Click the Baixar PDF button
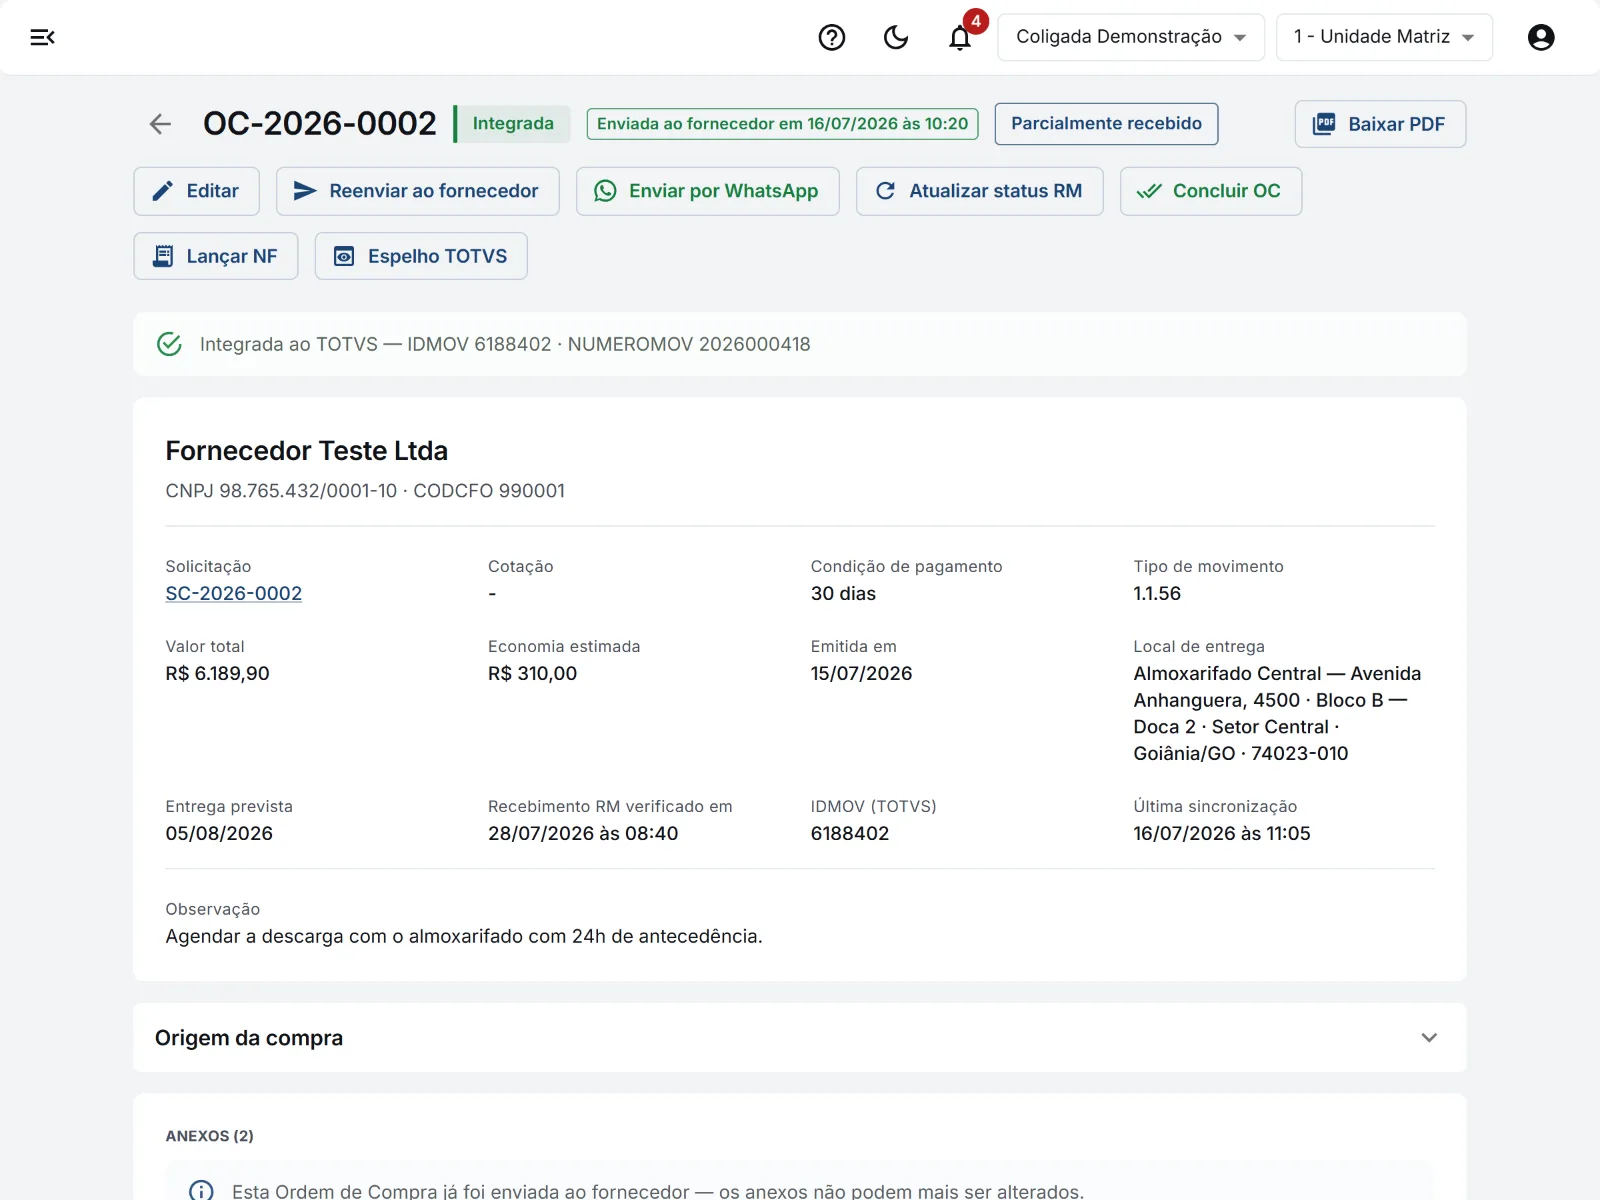 pos(1380,124)
